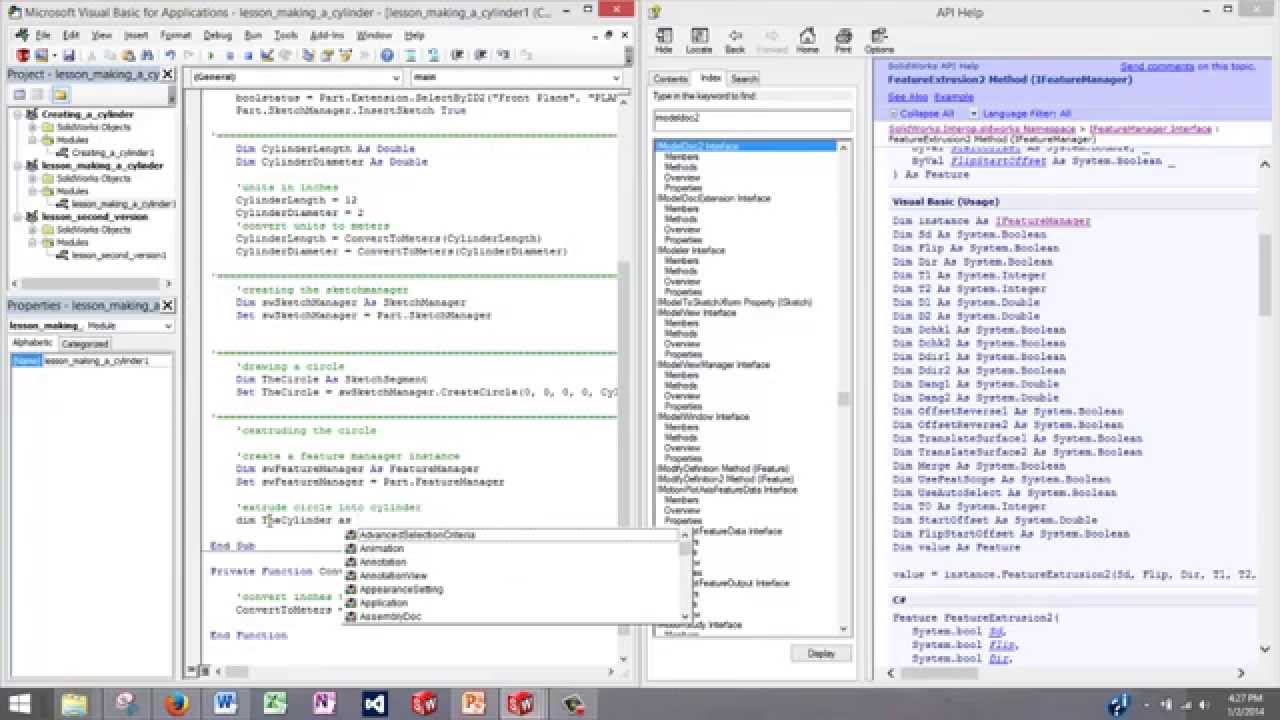
Task: Open the Add-Ins menu
Action: pyautogui.click(x=327, y=35)
